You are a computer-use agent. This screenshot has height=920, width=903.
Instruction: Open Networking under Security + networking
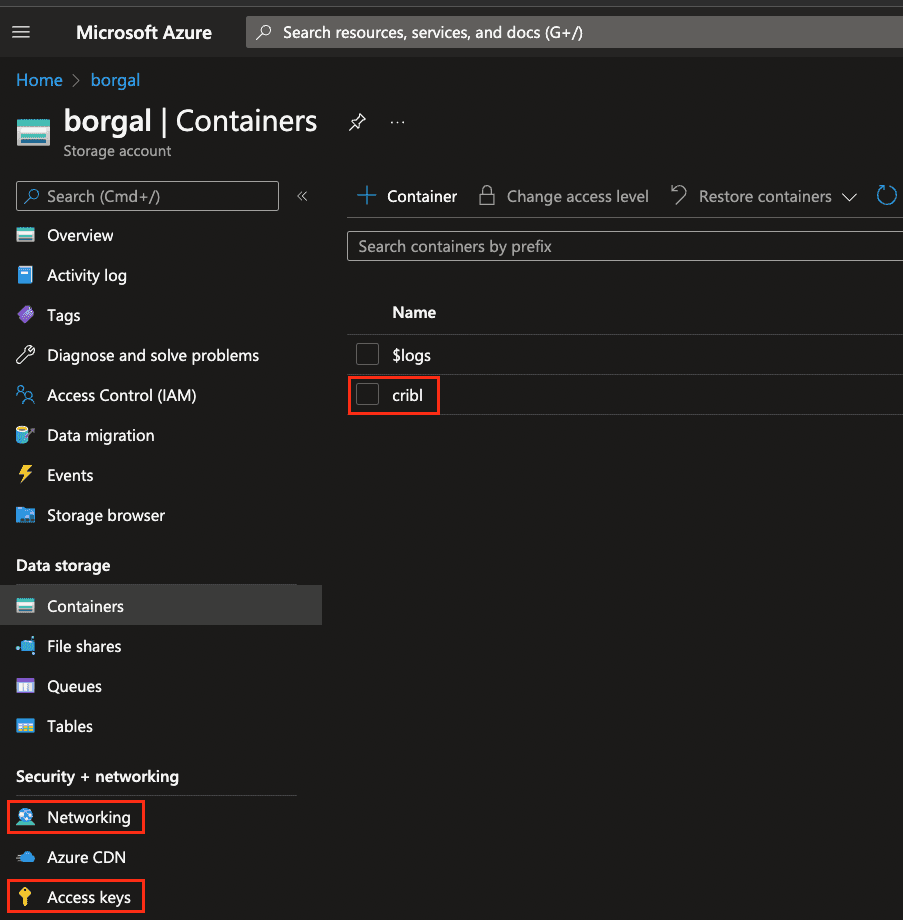88,817
